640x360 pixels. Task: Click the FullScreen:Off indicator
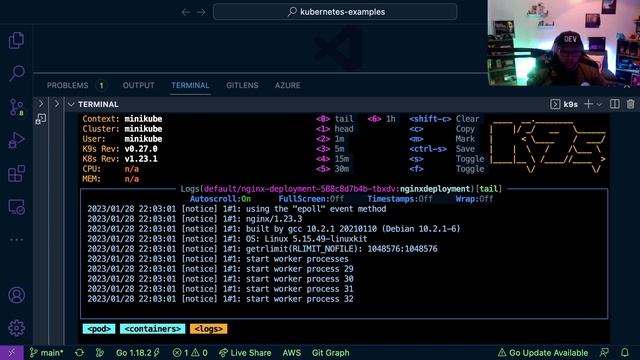coord(311,199)
